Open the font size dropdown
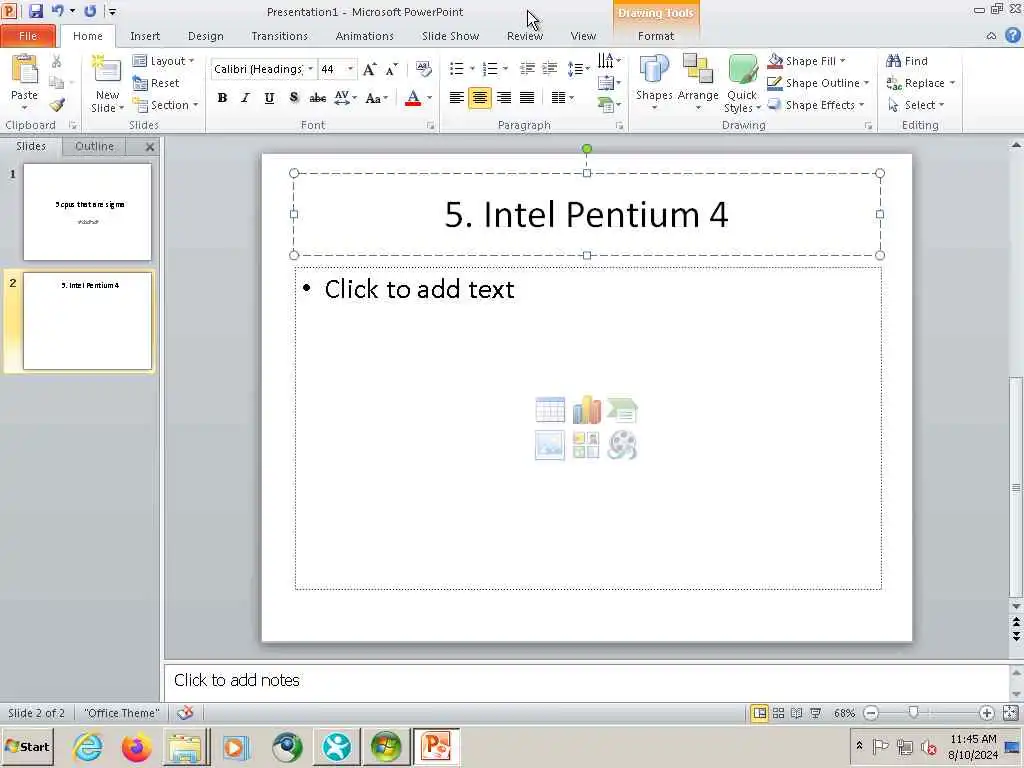 (350, 69)
